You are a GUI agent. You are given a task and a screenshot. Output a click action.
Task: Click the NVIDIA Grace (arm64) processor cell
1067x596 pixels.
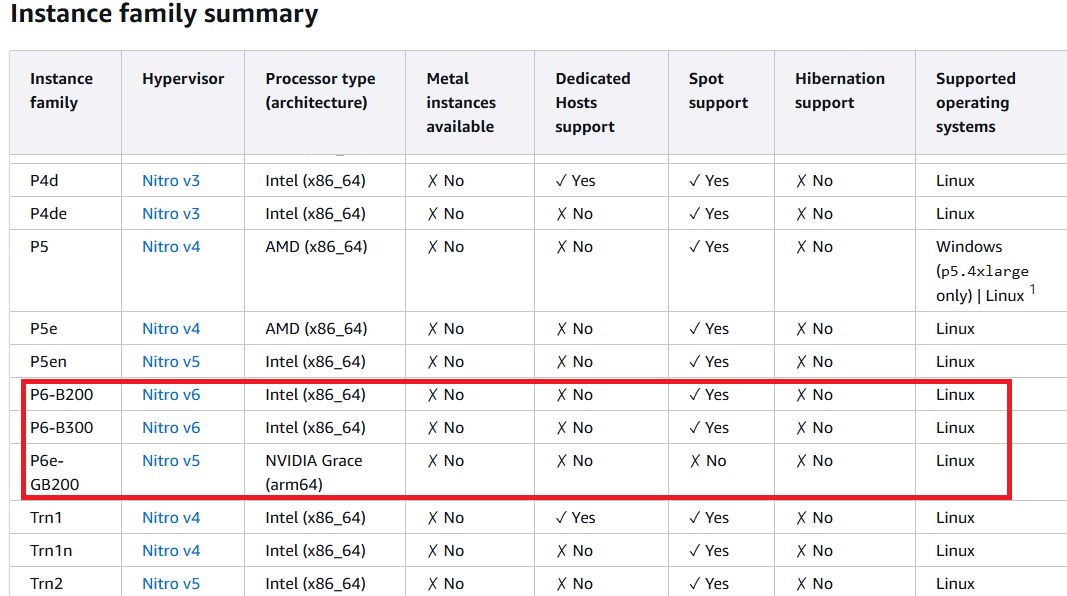[314, 473]
